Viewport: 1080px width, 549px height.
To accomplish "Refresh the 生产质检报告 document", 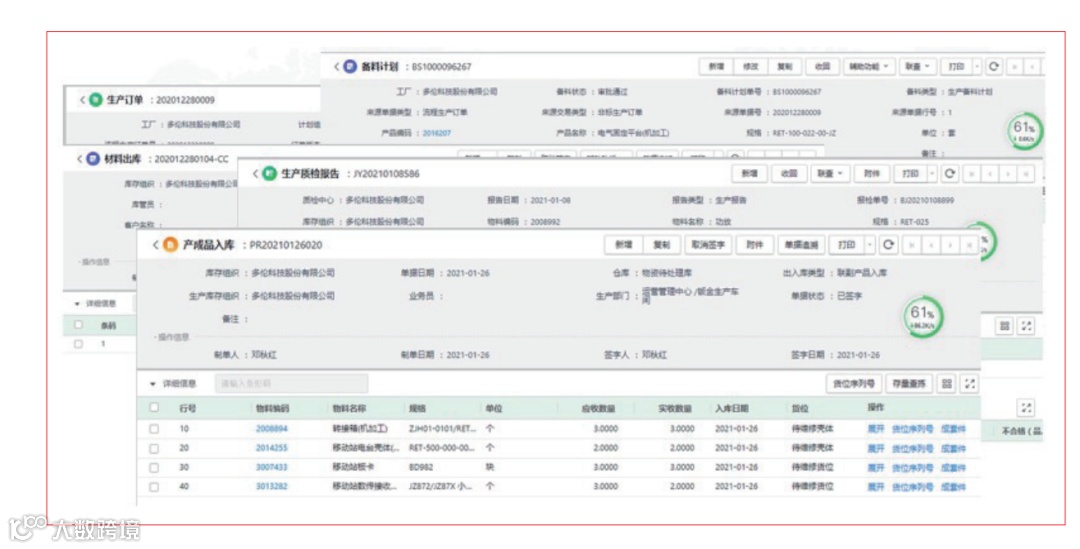I will click(x=950, y=174).
